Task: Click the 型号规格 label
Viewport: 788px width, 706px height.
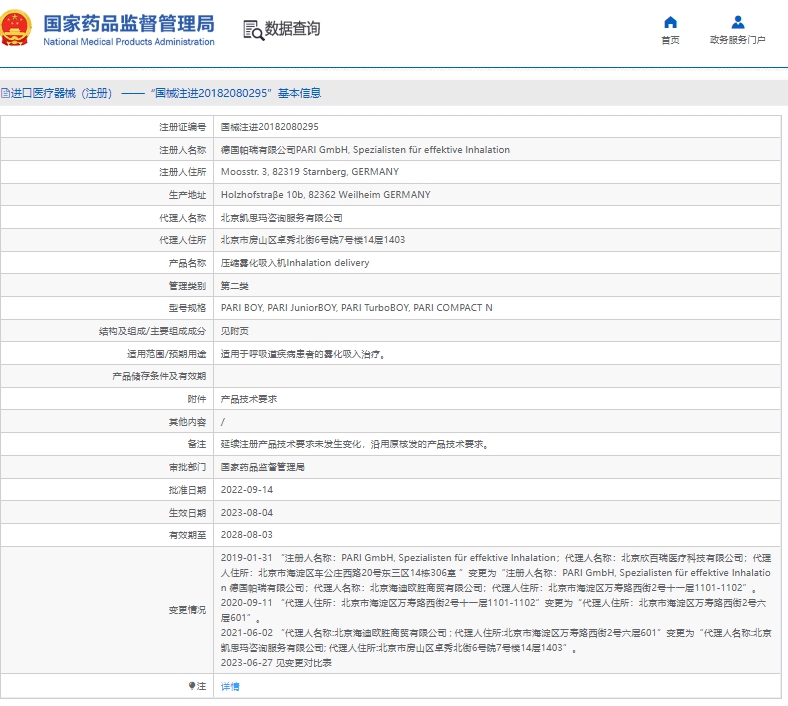Action: click(x=187, y=308)
